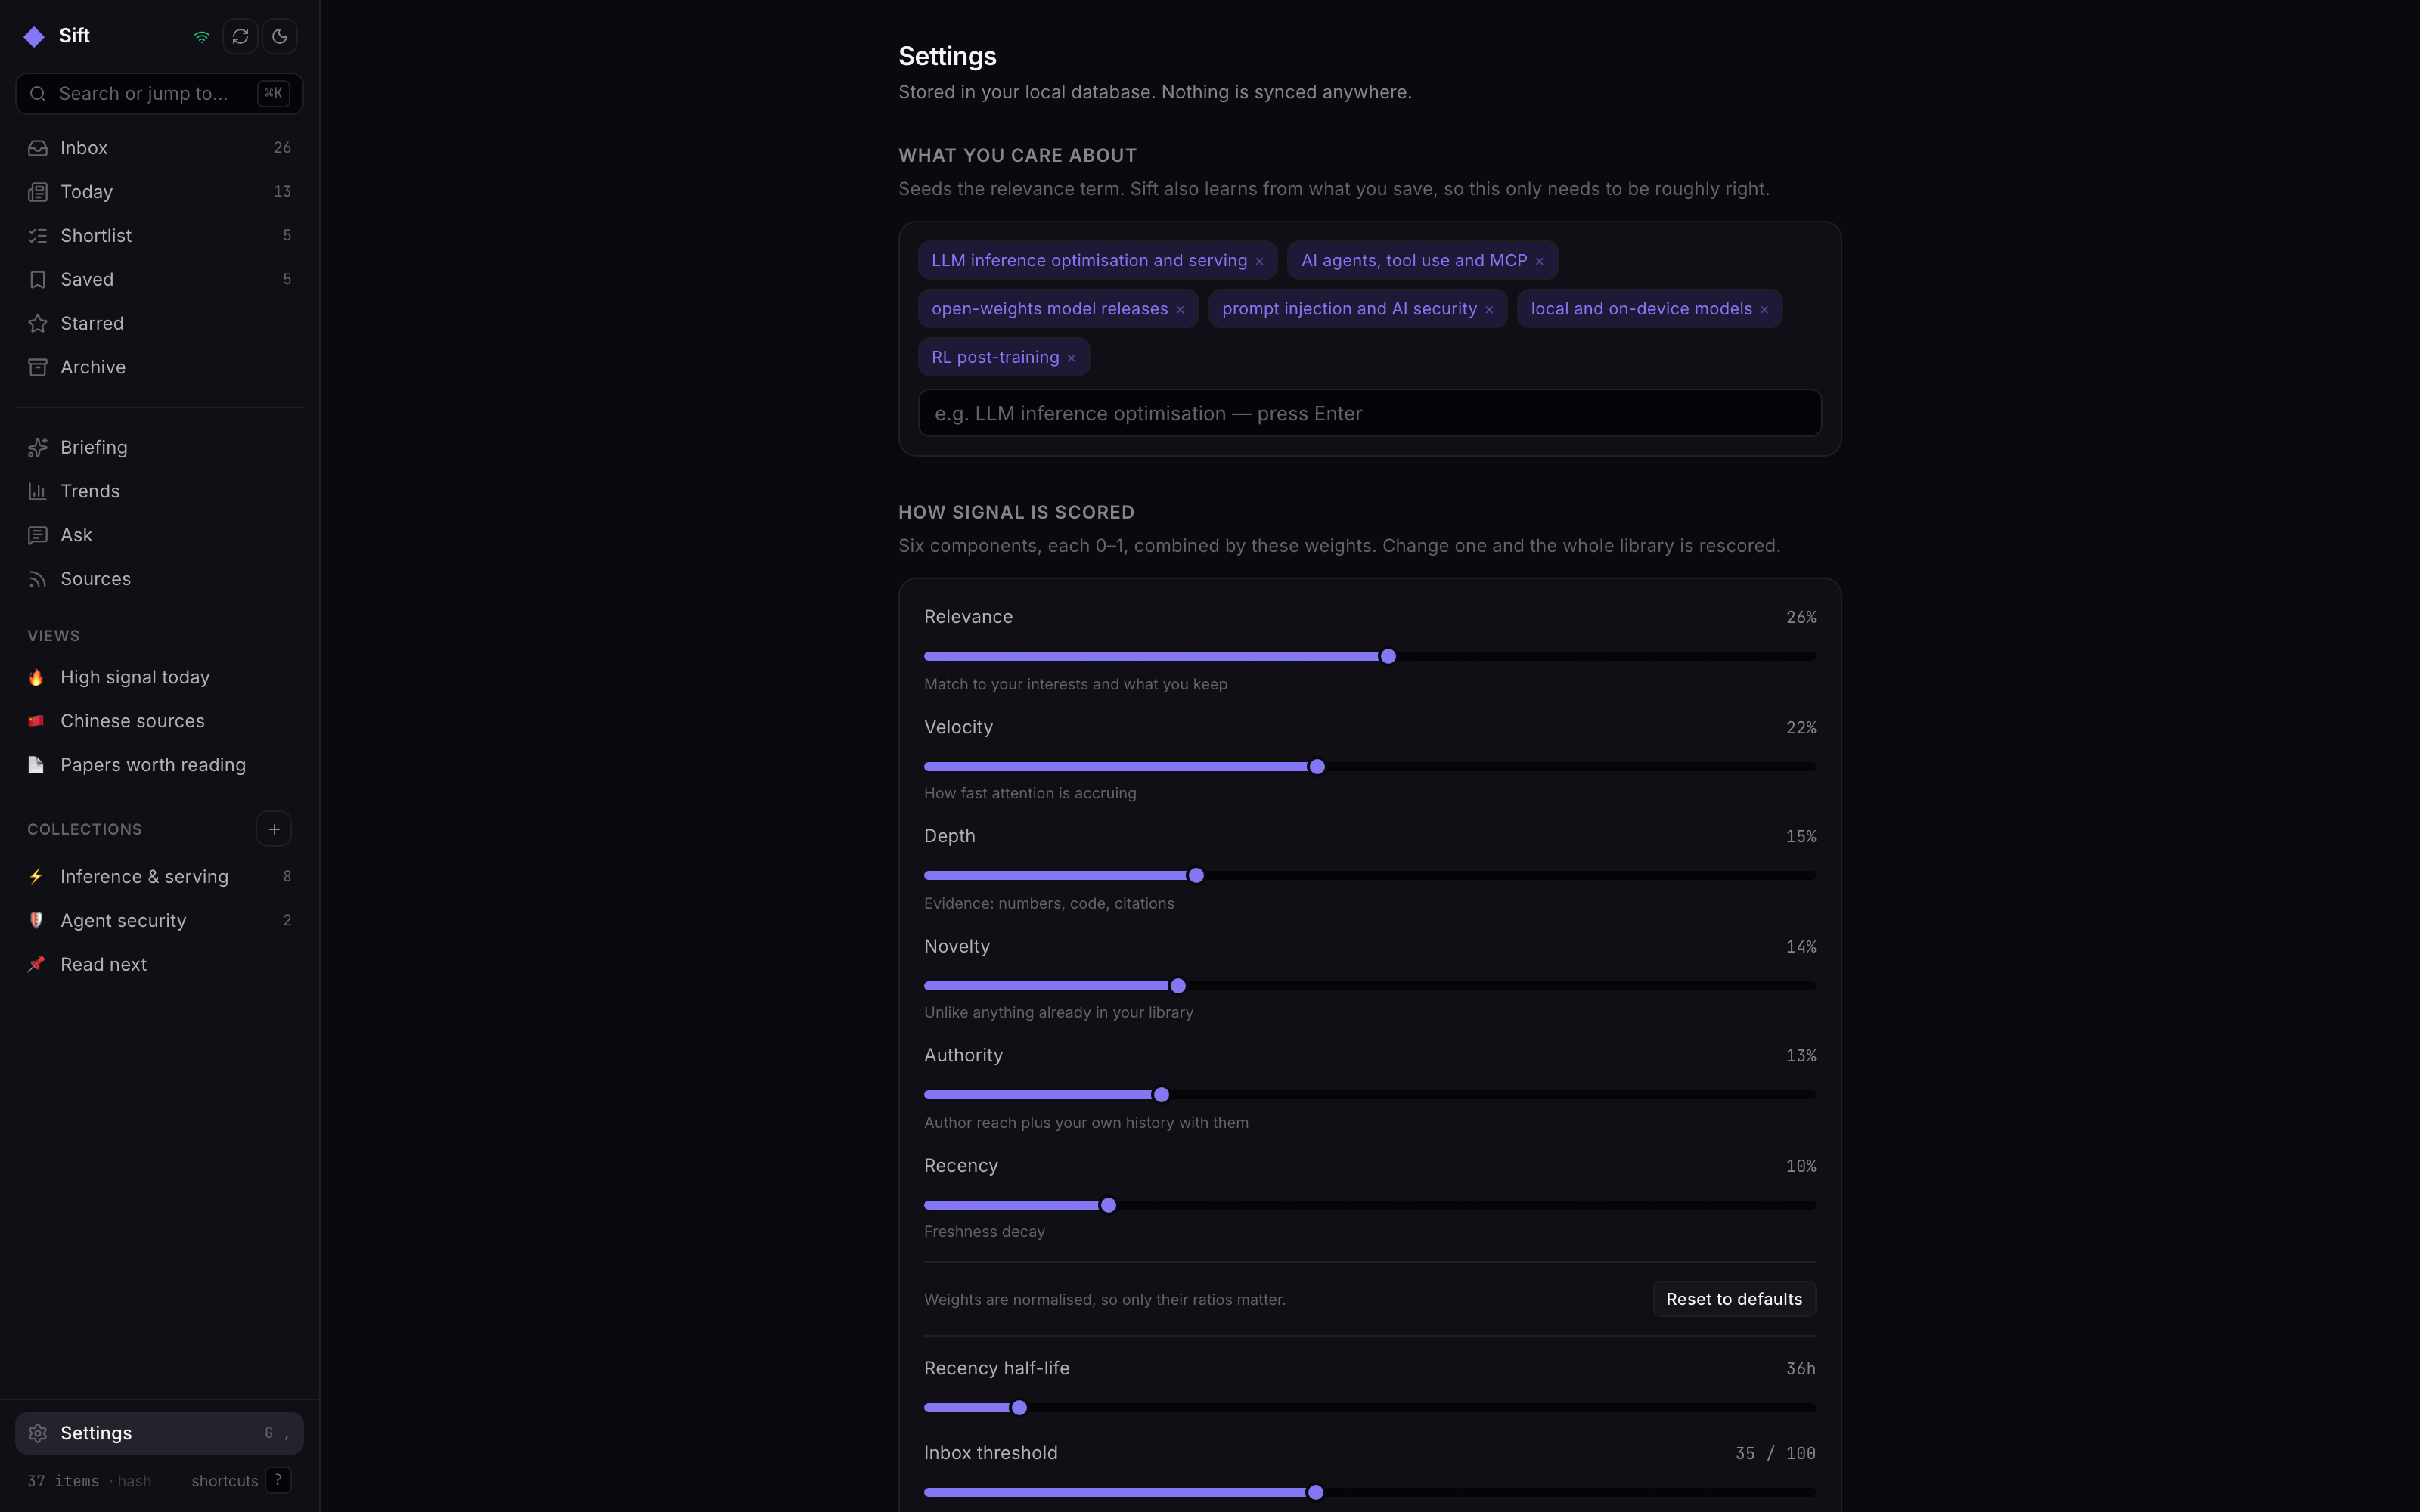Click the Recency half-life slider handle
The width and height of the screenshot is (2420, 1512).
pos(1019,1408)
